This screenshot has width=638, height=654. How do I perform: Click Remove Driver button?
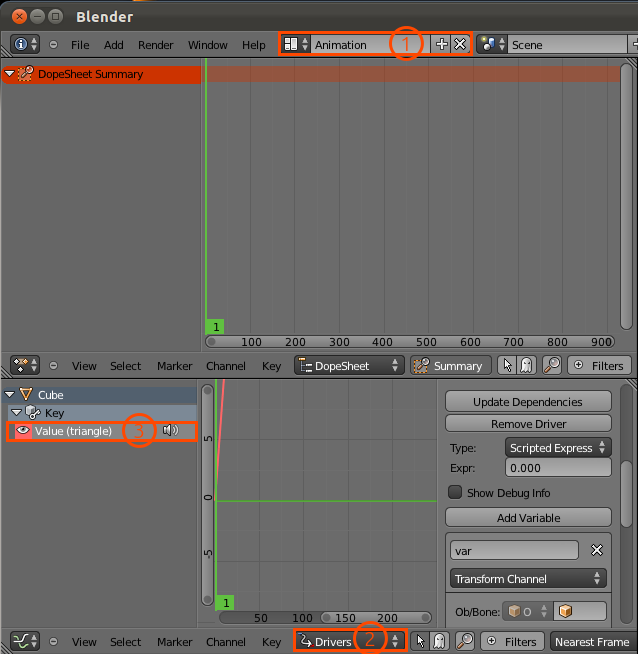pyautogui.click(x=528, y=423)
